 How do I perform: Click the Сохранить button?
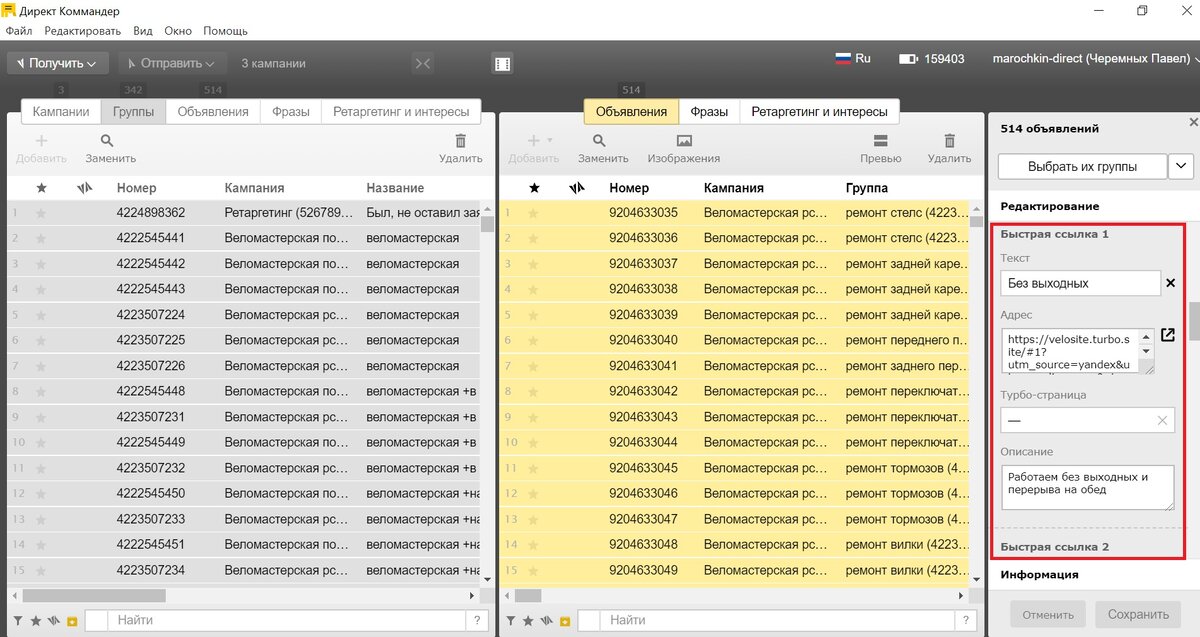1138,614
